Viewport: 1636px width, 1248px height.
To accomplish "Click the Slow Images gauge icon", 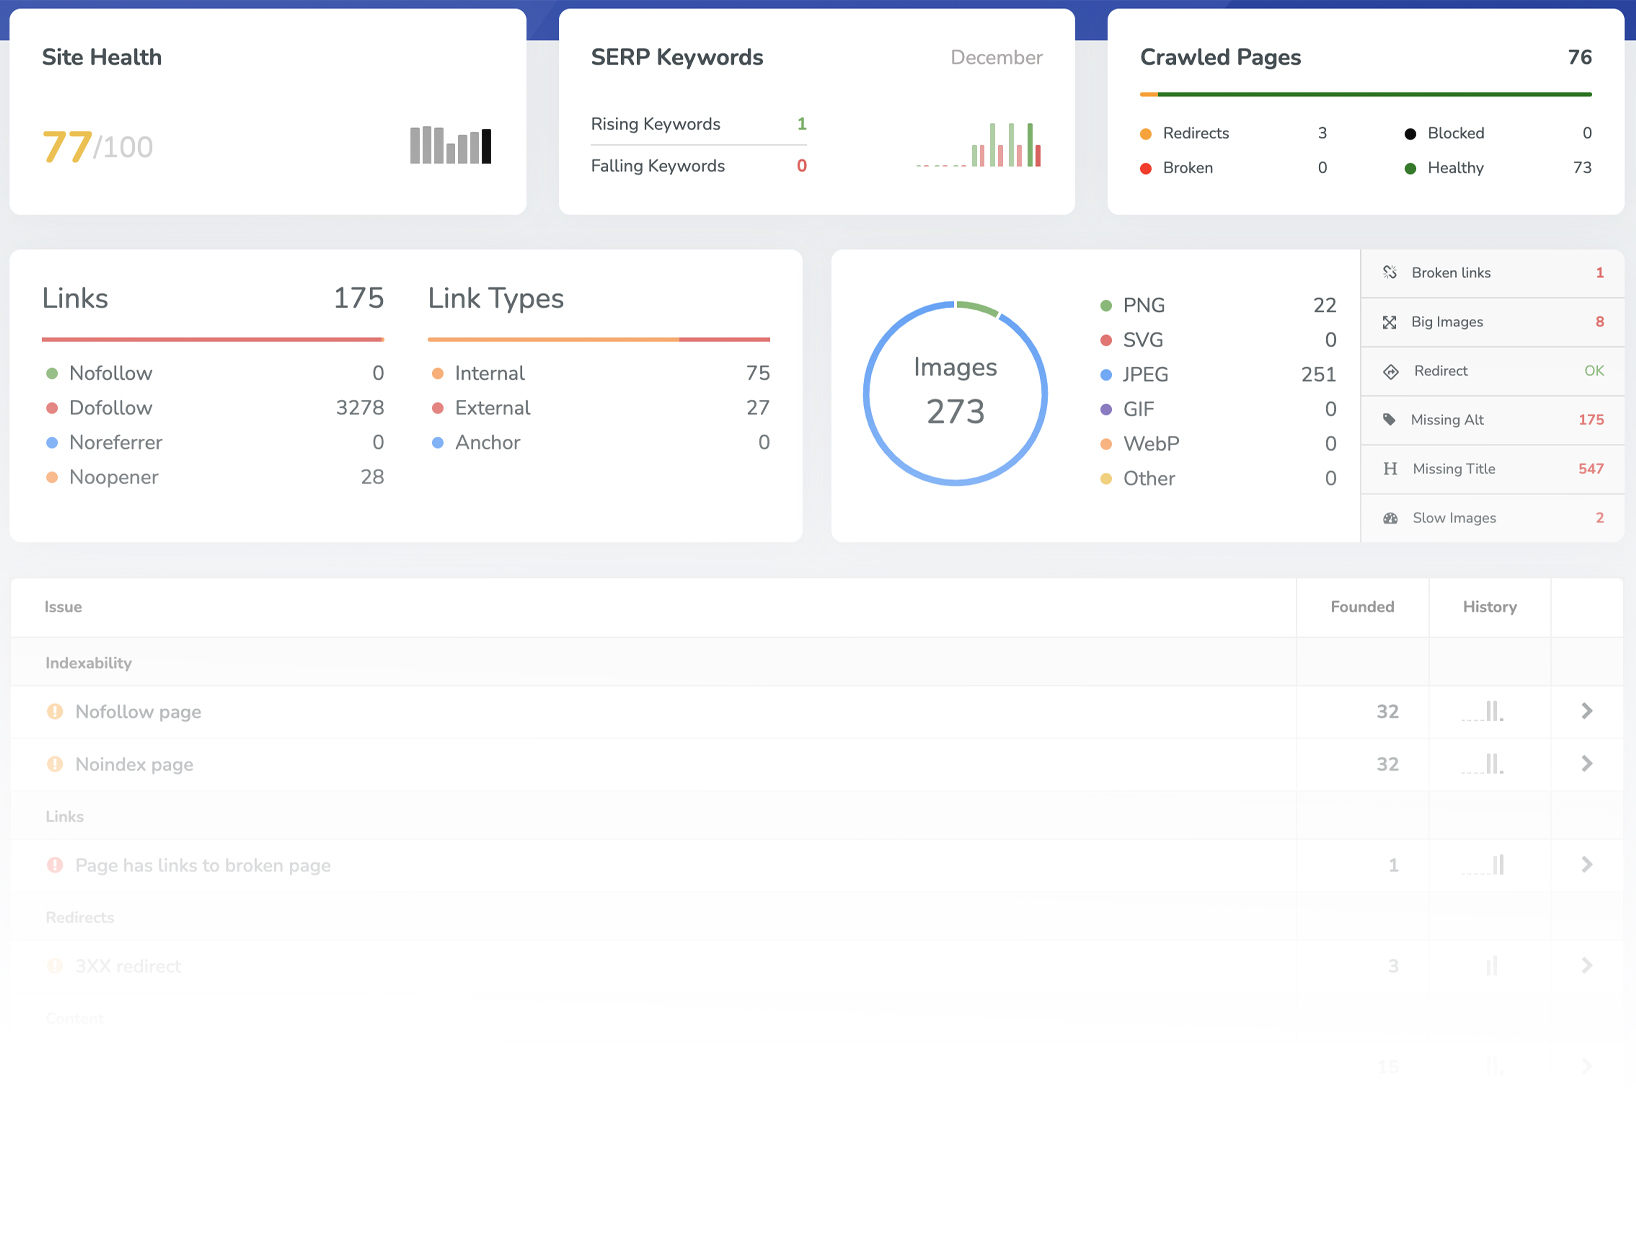I will [x=1390, y=518].
